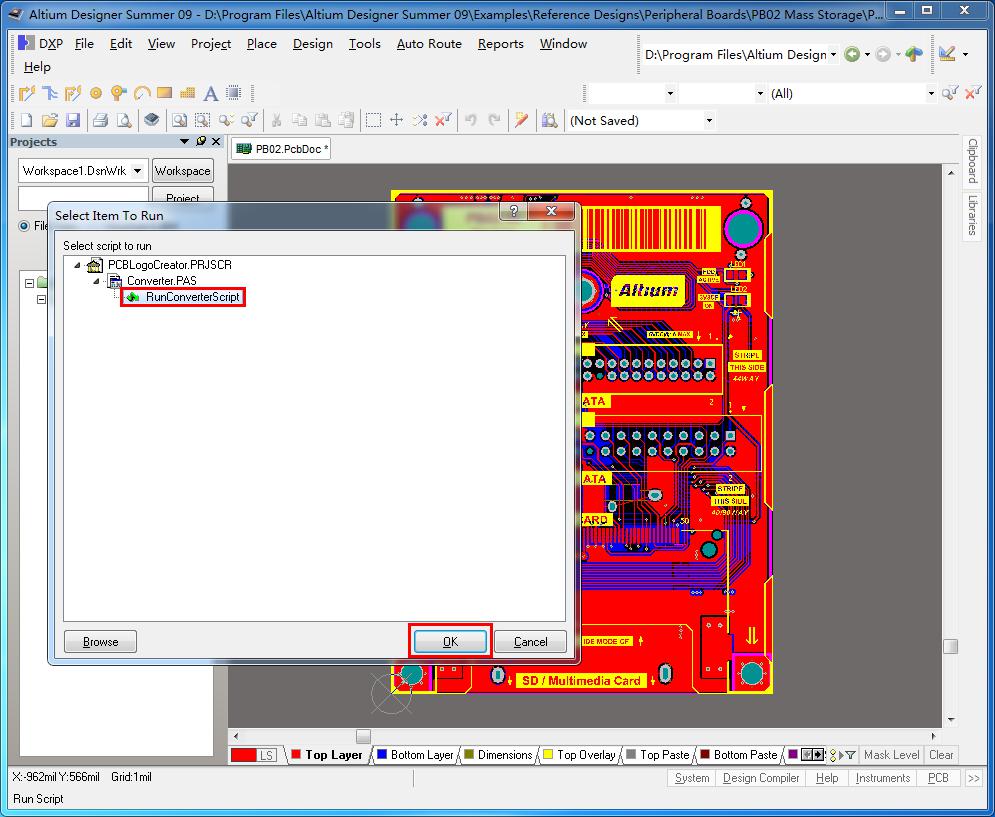Collapse the Converter.PAS node
Image resolution: width=995 pixels, height=817 pixels.
click(96, 281)
